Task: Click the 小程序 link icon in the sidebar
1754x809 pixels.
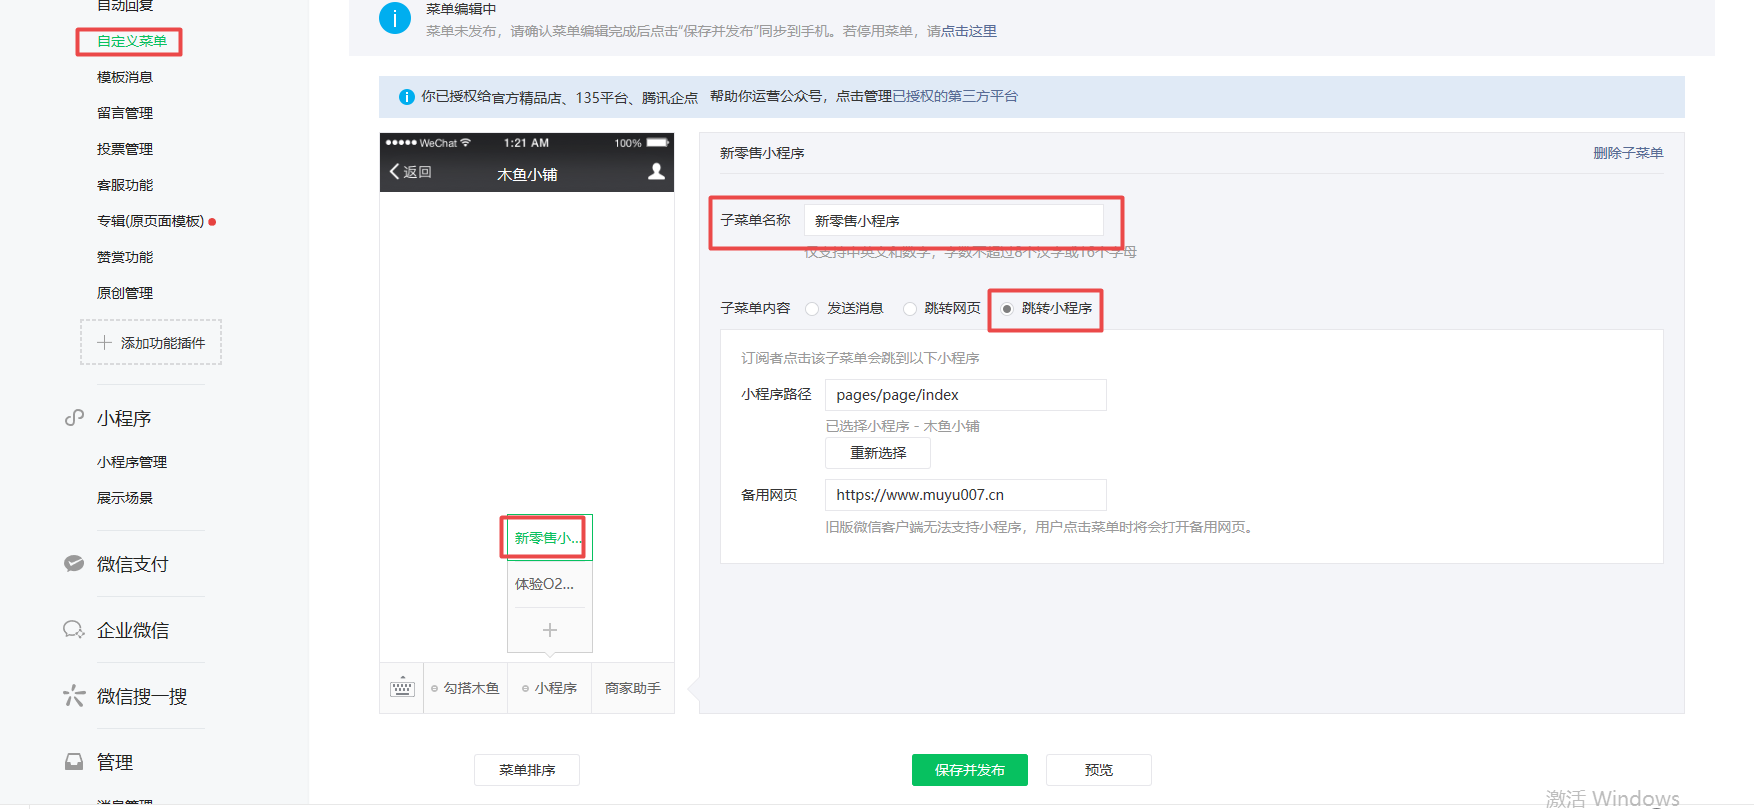Action: click(74, 418)
